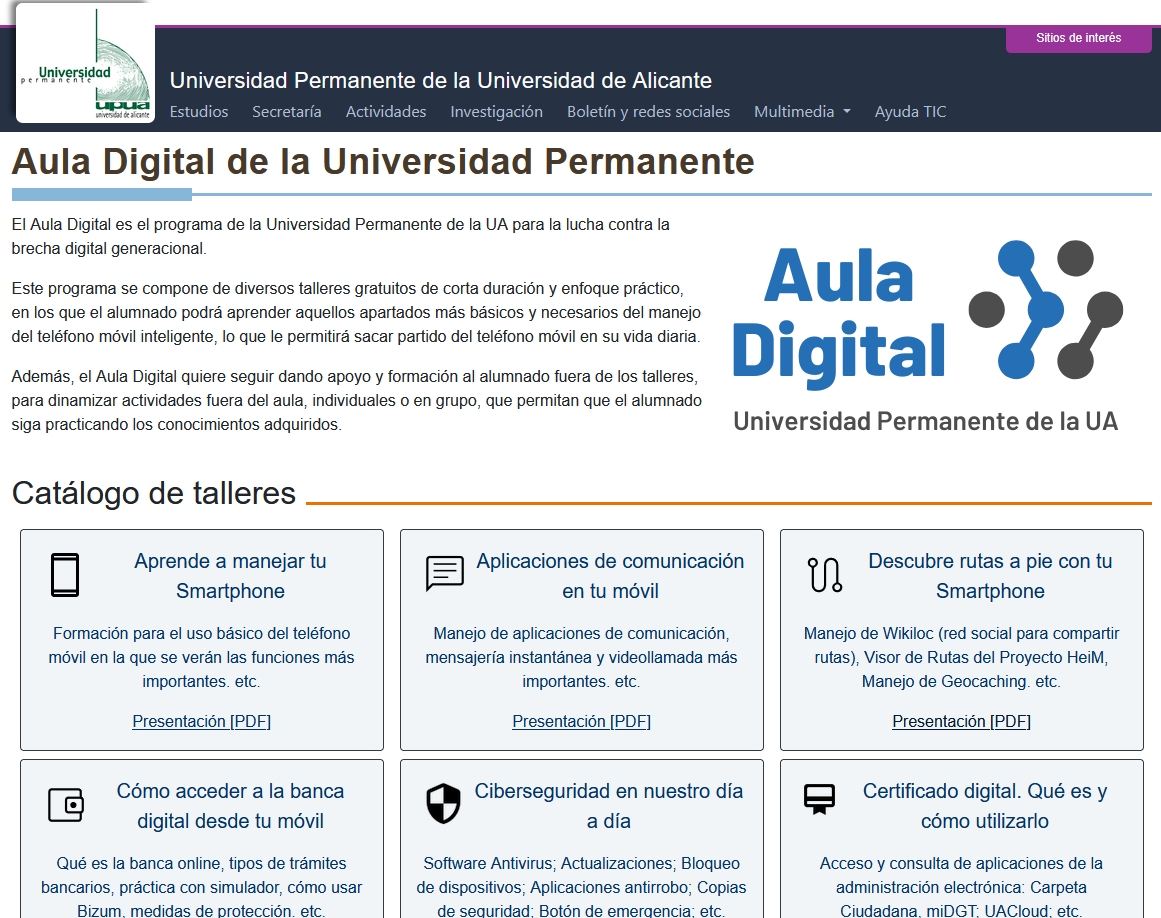Click the heading Certificado digital. Qué es y cómo utilizarlo
Viewport: 1161px width, 918px height.
985,806
